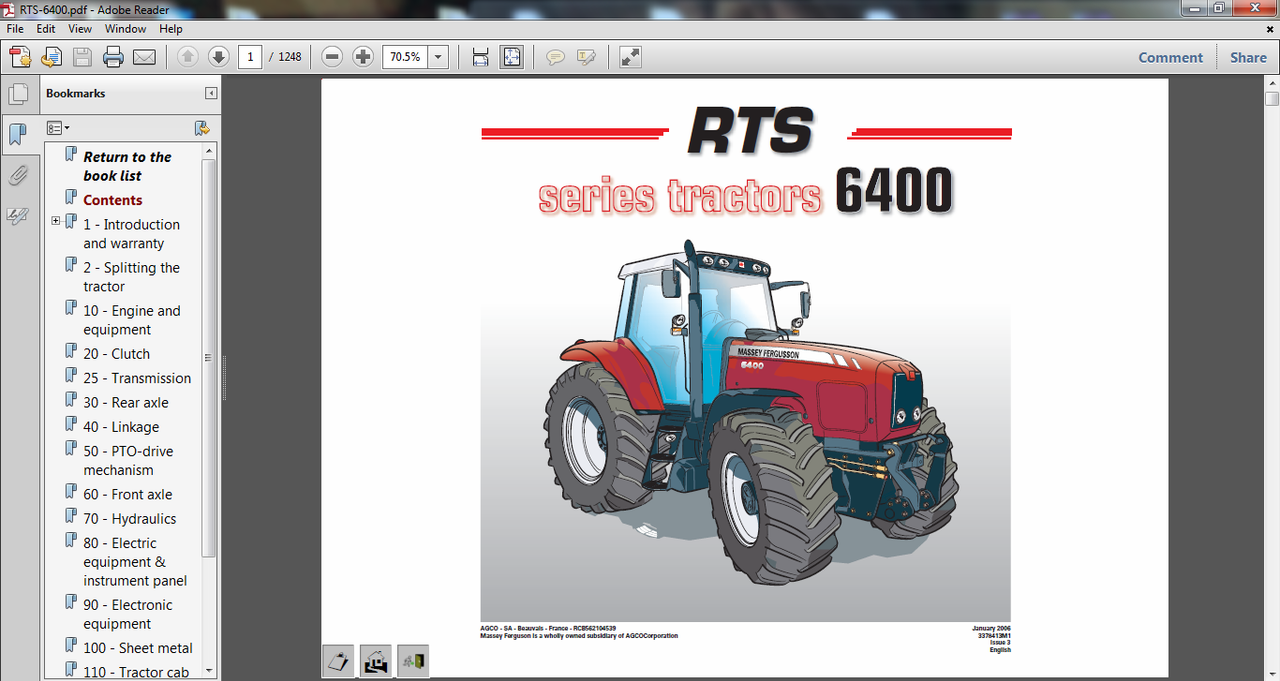Open the Signatures panel icon
The image size is (1280, 681).
(x=18, y=215)
